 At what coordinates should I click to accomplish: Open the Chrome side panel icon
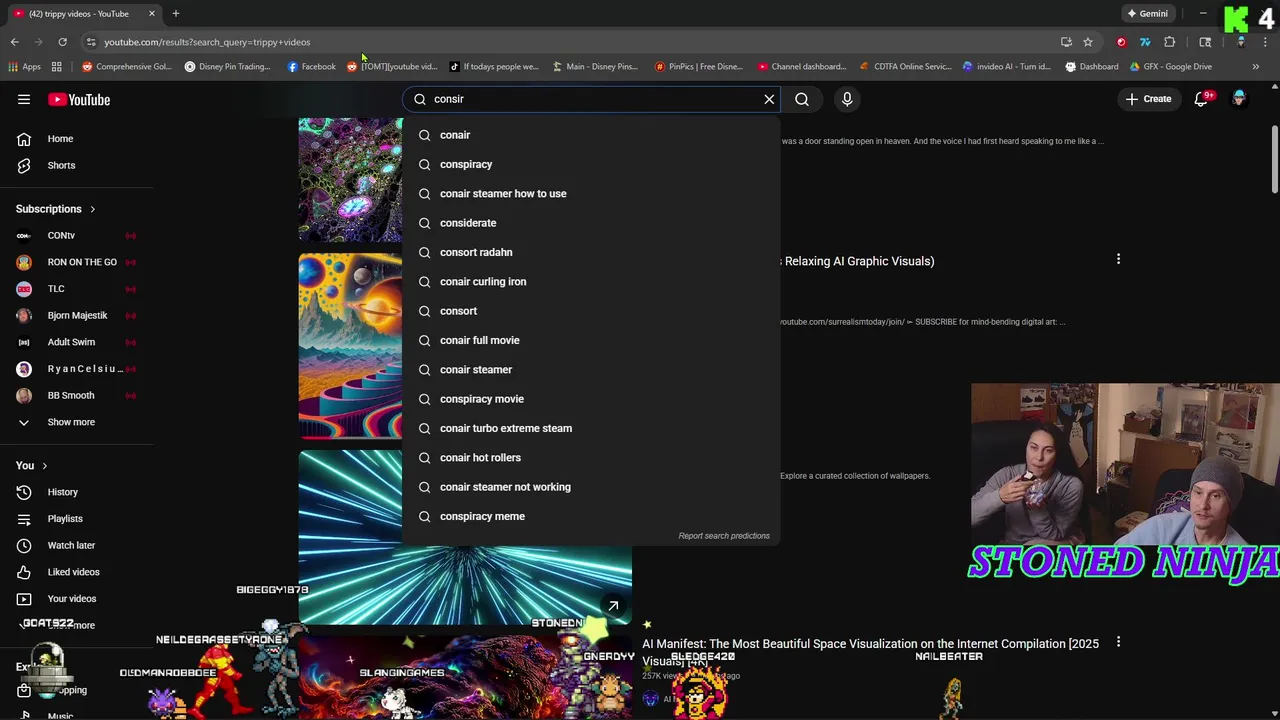pyautogui.click(x=1205, y=42)
